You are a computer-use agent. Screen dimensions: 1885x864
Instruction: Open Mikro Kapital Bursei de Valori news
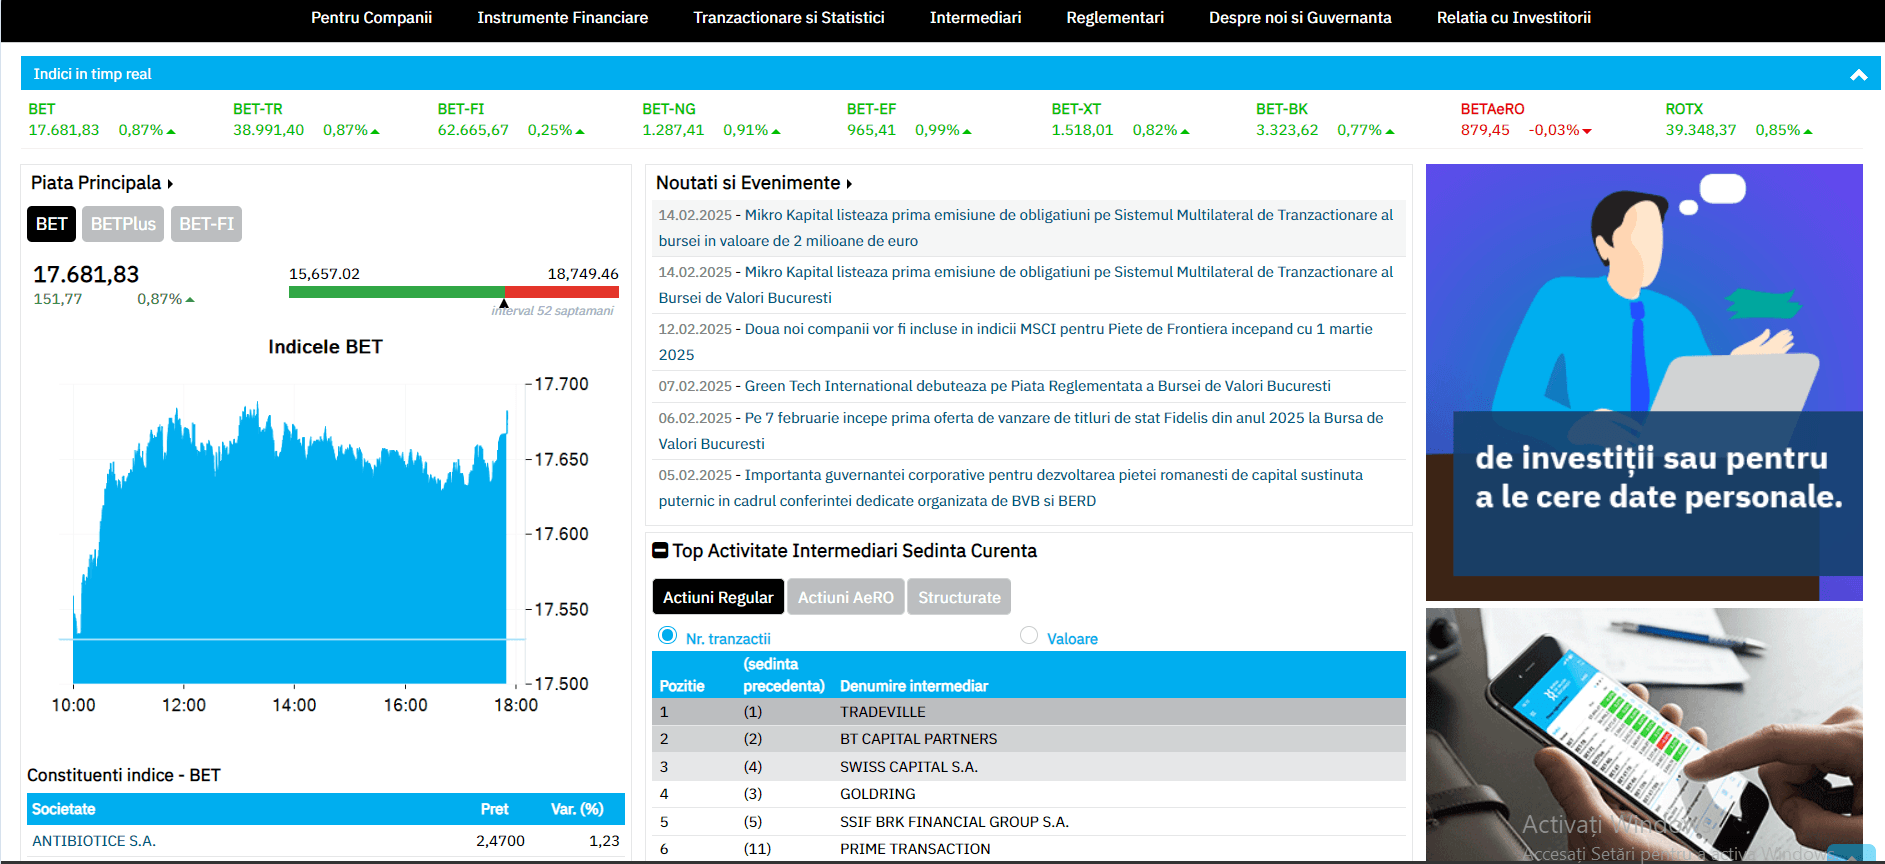tap(1026, 285)
